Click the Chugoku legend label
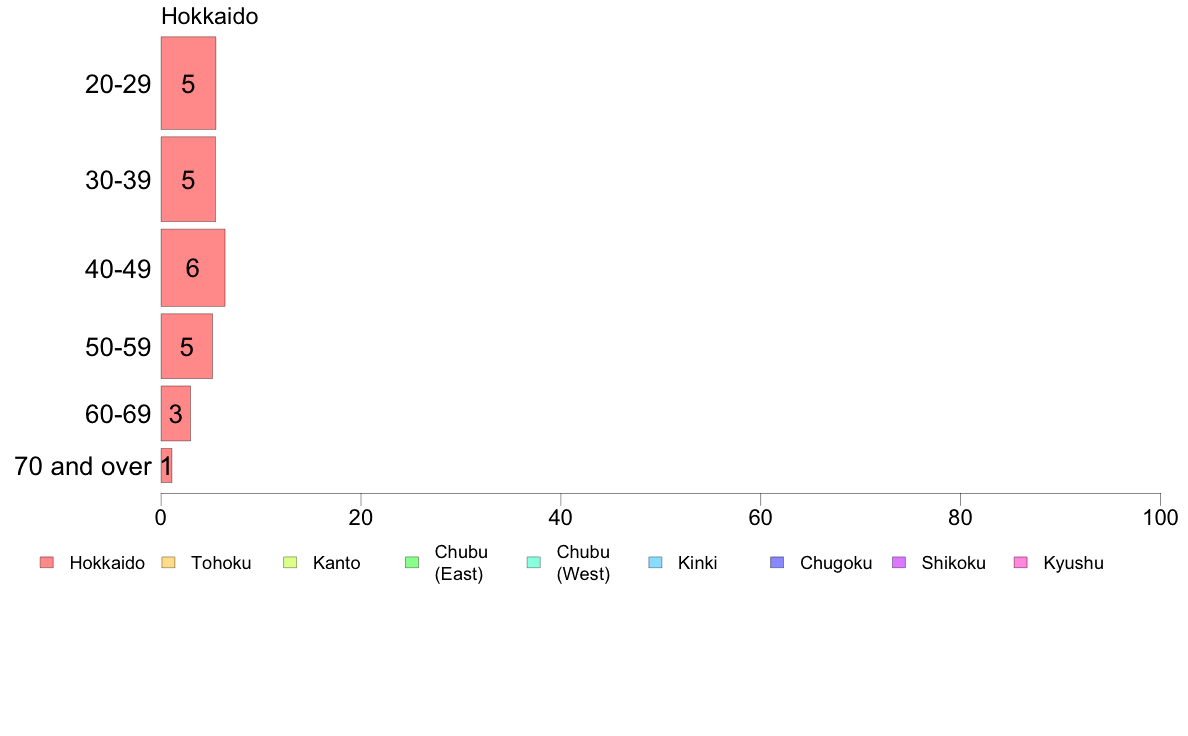The height and width of the screenshot is (736, 1188). point(836,563)
